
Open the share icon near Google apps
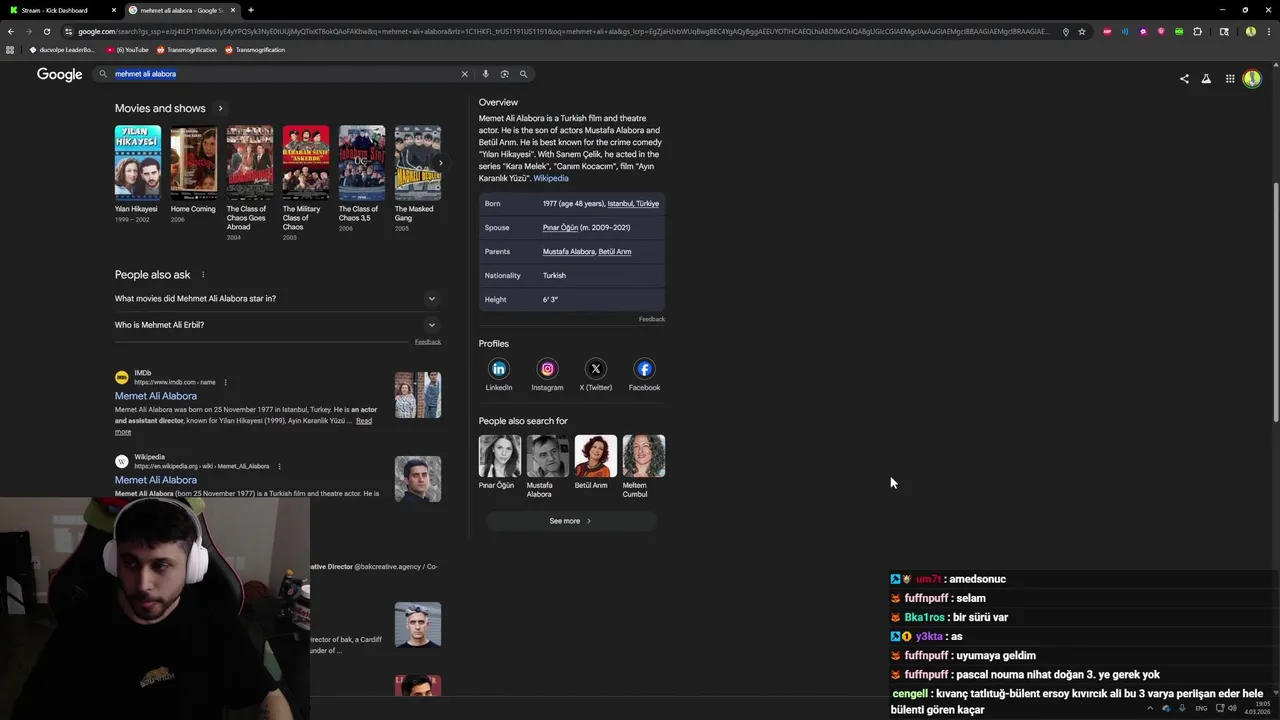pos(1184,79)
